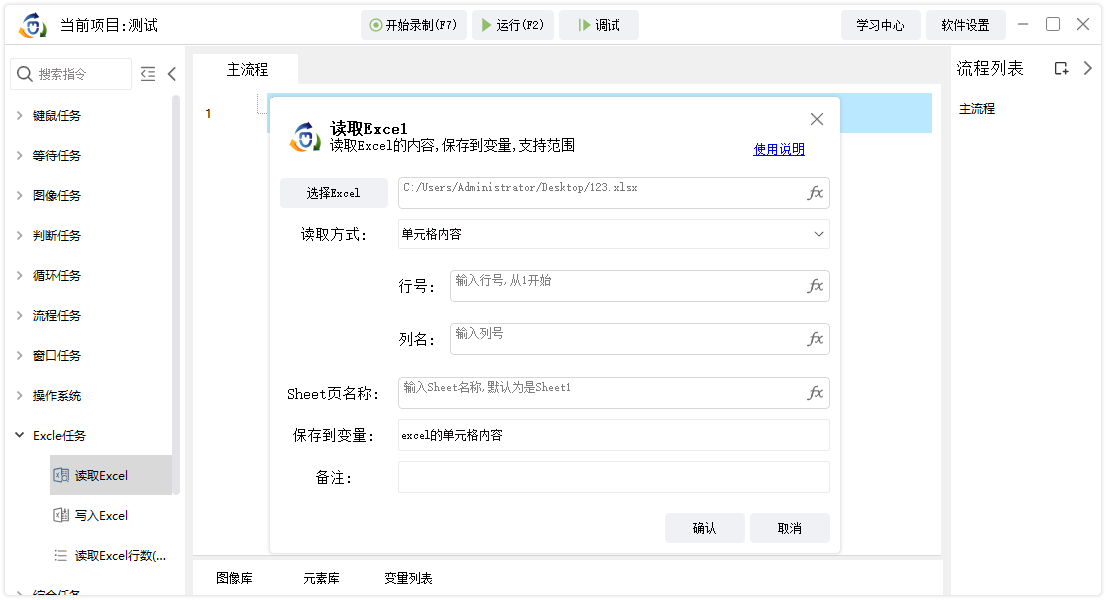
Task: Maximize the application window
Action: tap(1053, 24)
